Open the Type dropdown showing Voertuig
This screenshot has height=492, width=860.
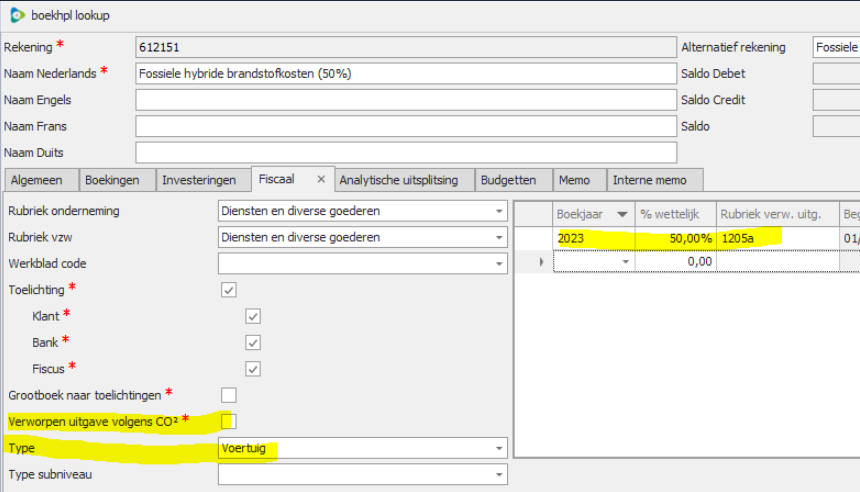click(498, 448)
